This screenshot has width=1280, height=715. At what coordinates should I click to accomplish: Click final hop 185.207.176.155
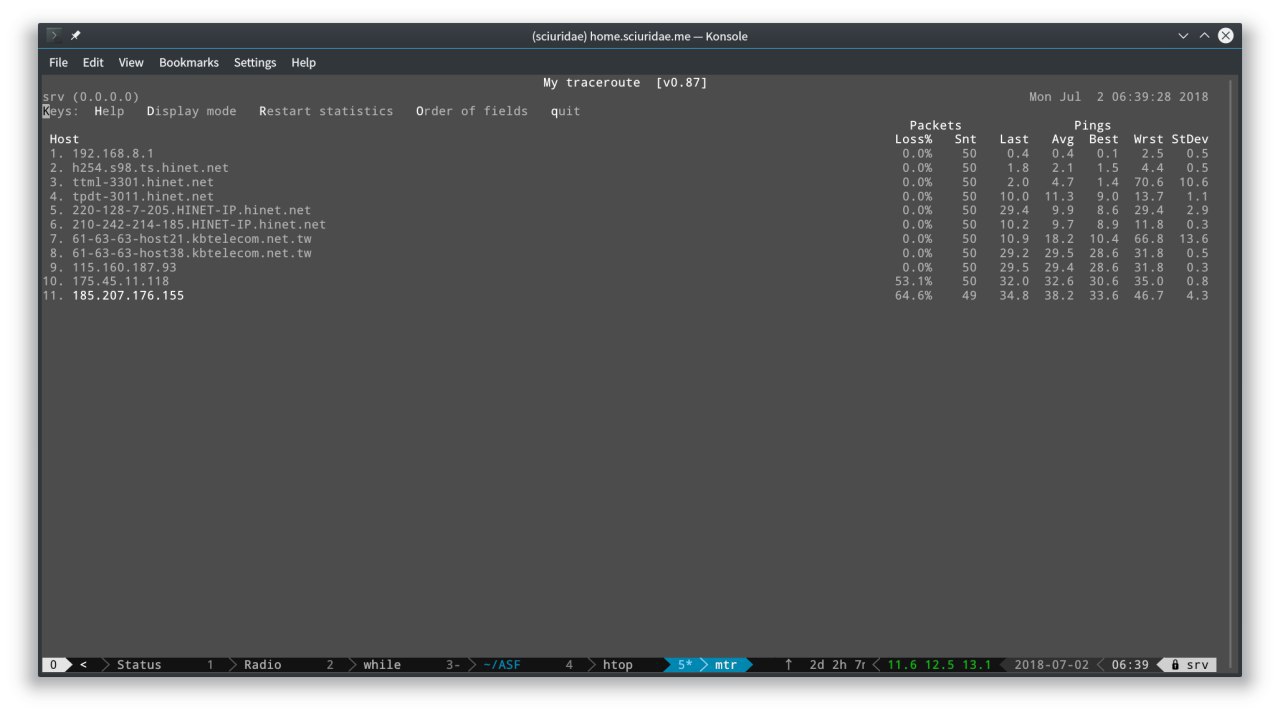[128, 295]
